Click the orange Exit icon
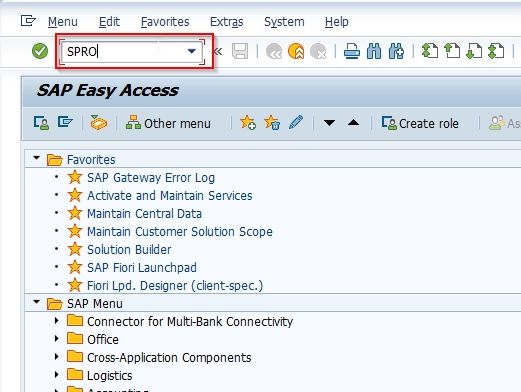 click(x=296, y=51)
